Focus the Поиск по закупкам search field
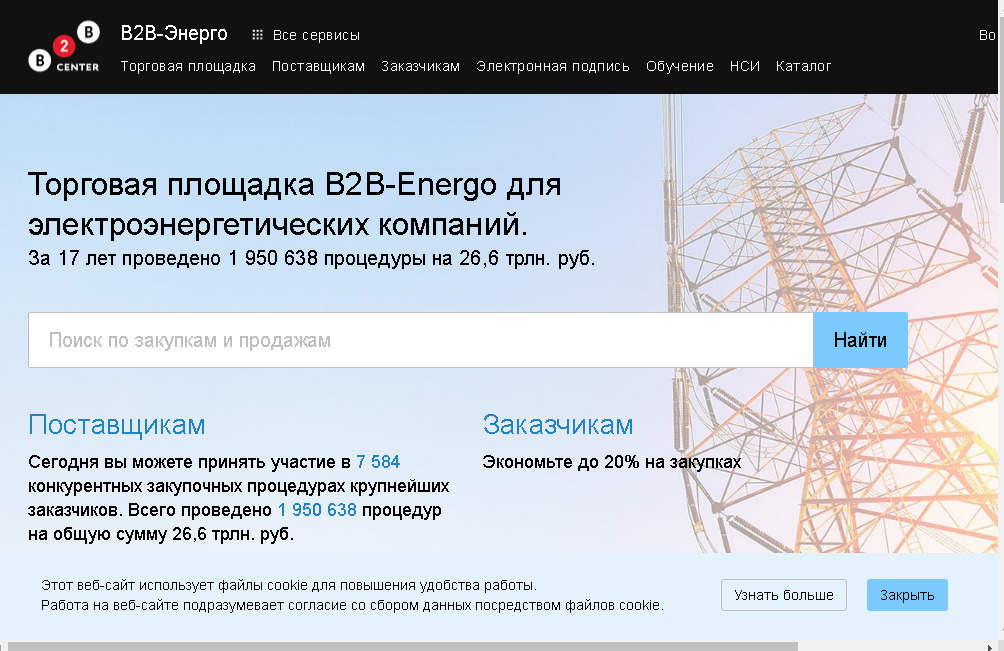This screenshot has height=651, width=1004. 421,340
